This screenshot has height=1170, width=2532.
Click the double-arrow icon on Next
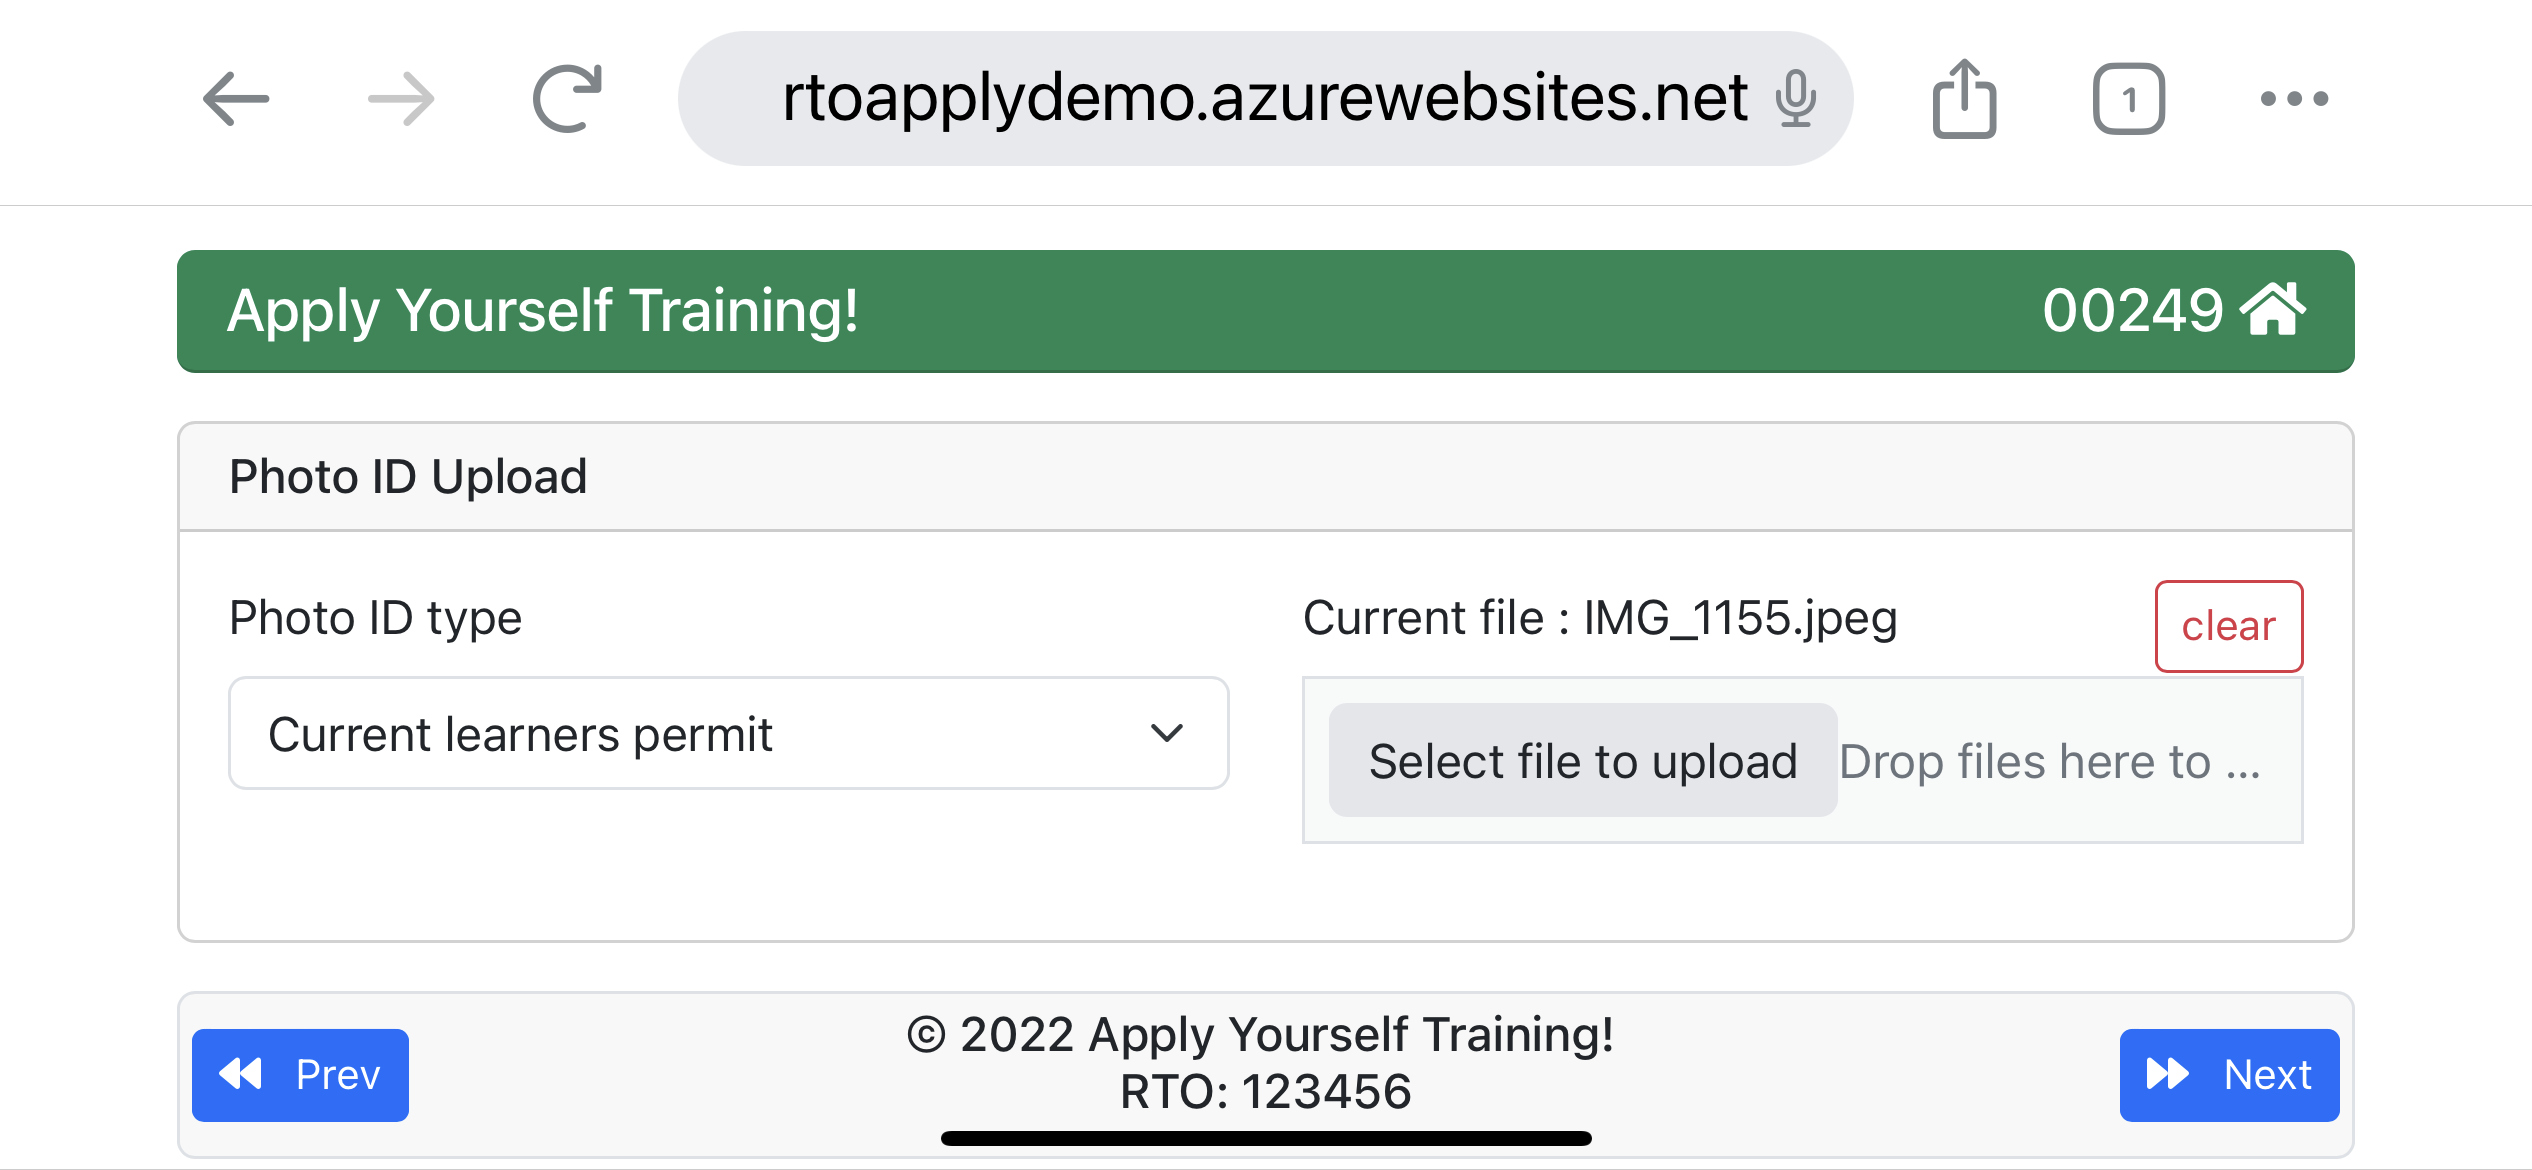pos(2167,1075)
